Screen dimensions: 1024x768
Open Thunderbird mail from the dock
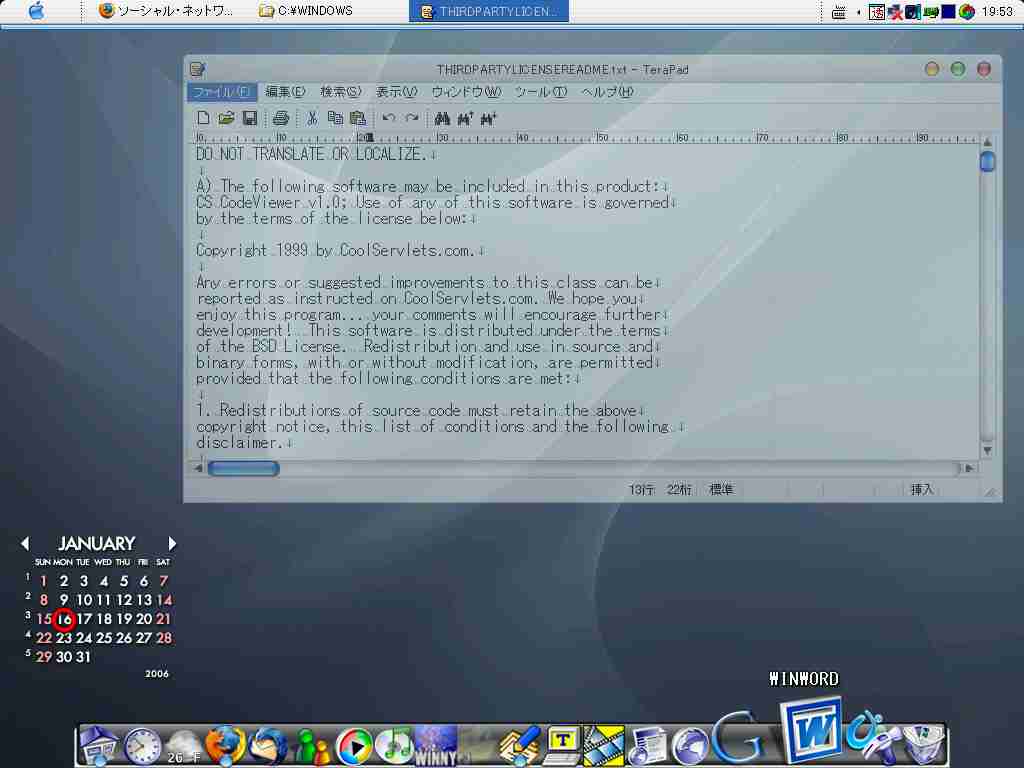point(268,745)
